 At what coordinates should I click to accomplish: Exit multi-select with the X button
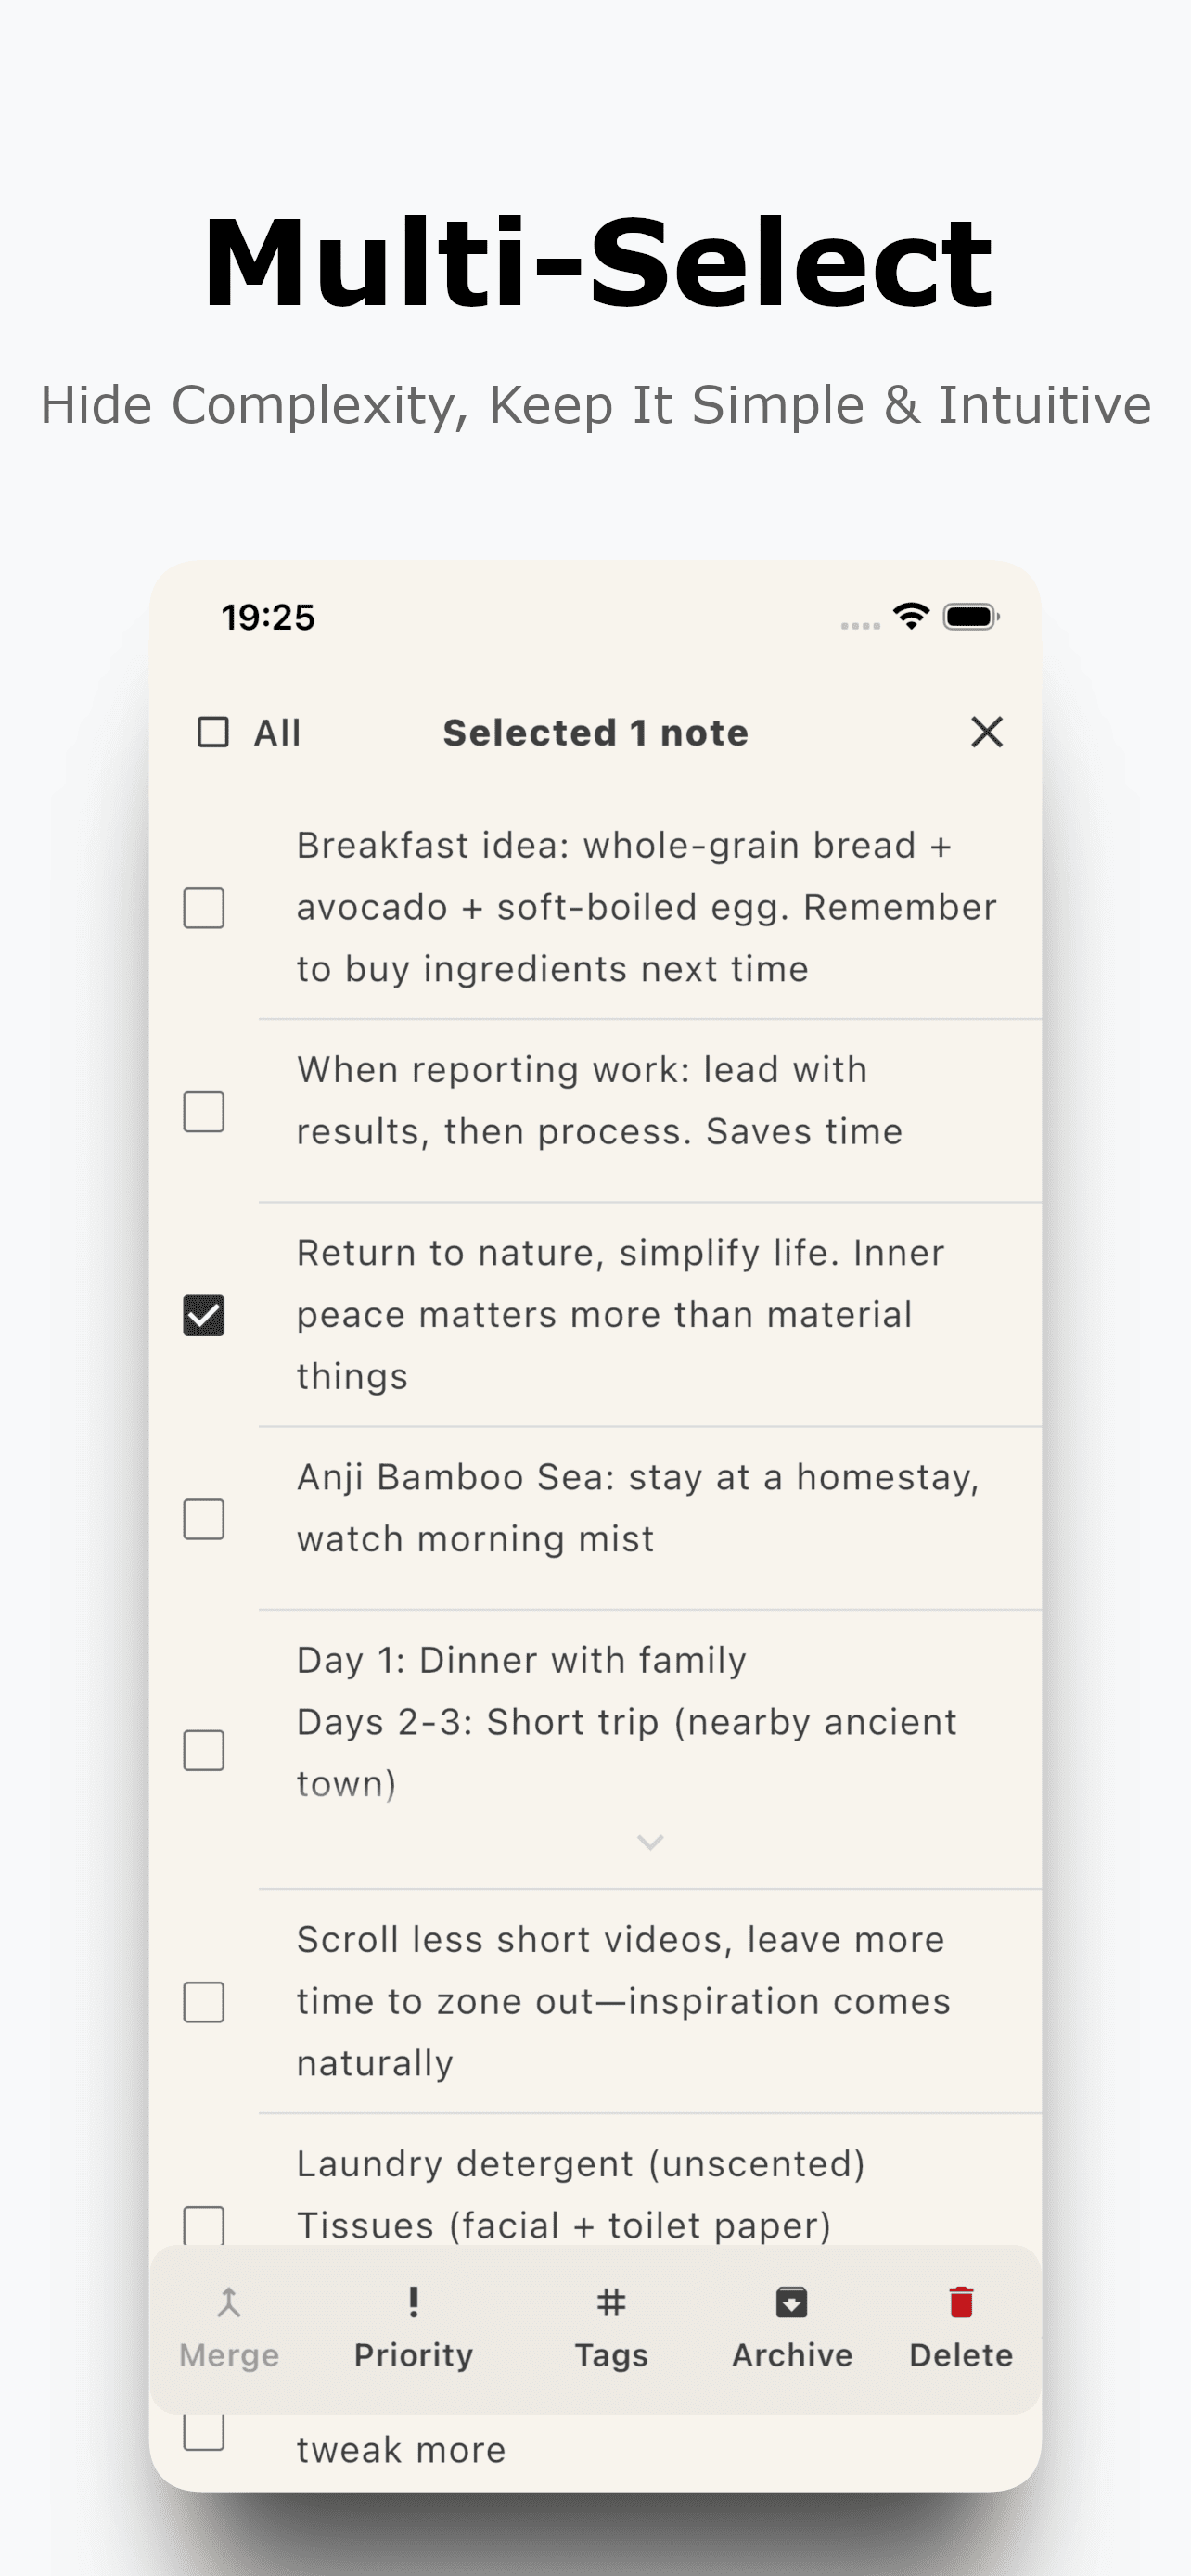986,732
